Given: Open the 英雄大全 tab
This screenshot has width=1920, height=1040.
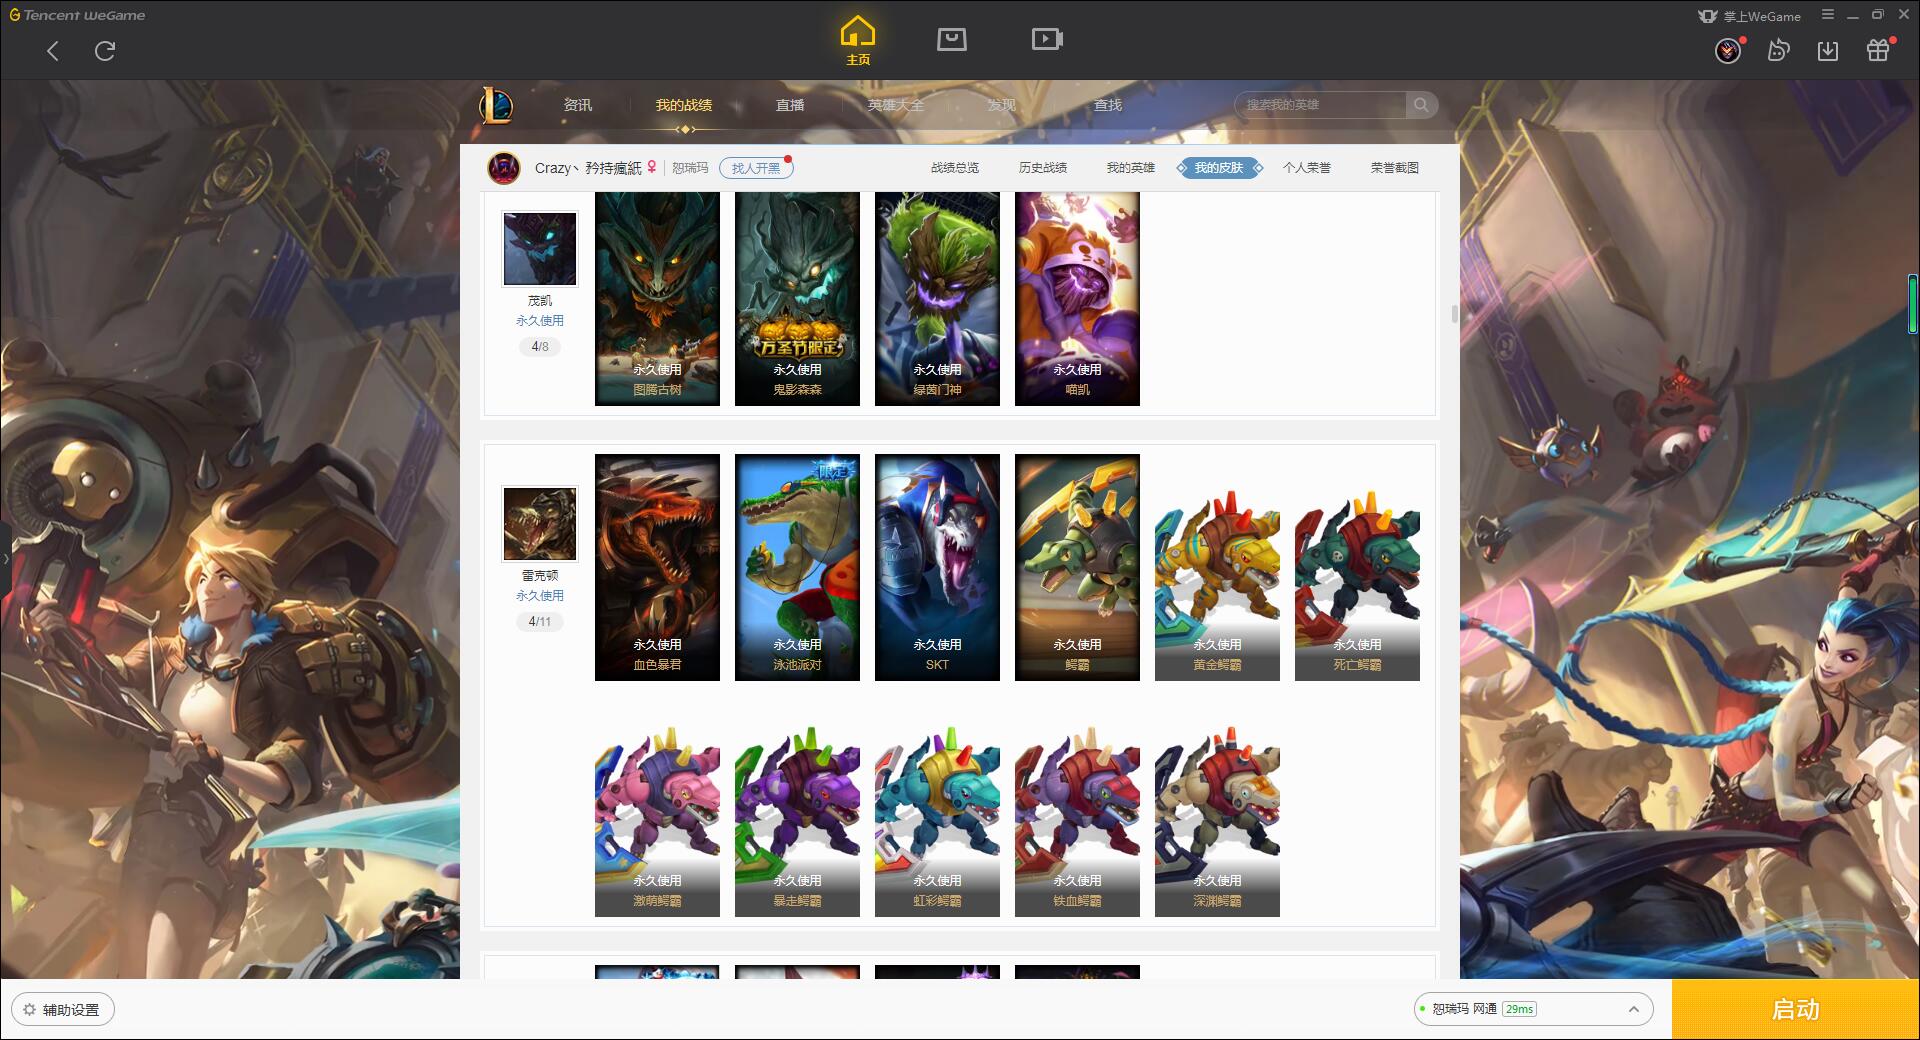Looking at the screenshot, I should (x=896, y=105).
